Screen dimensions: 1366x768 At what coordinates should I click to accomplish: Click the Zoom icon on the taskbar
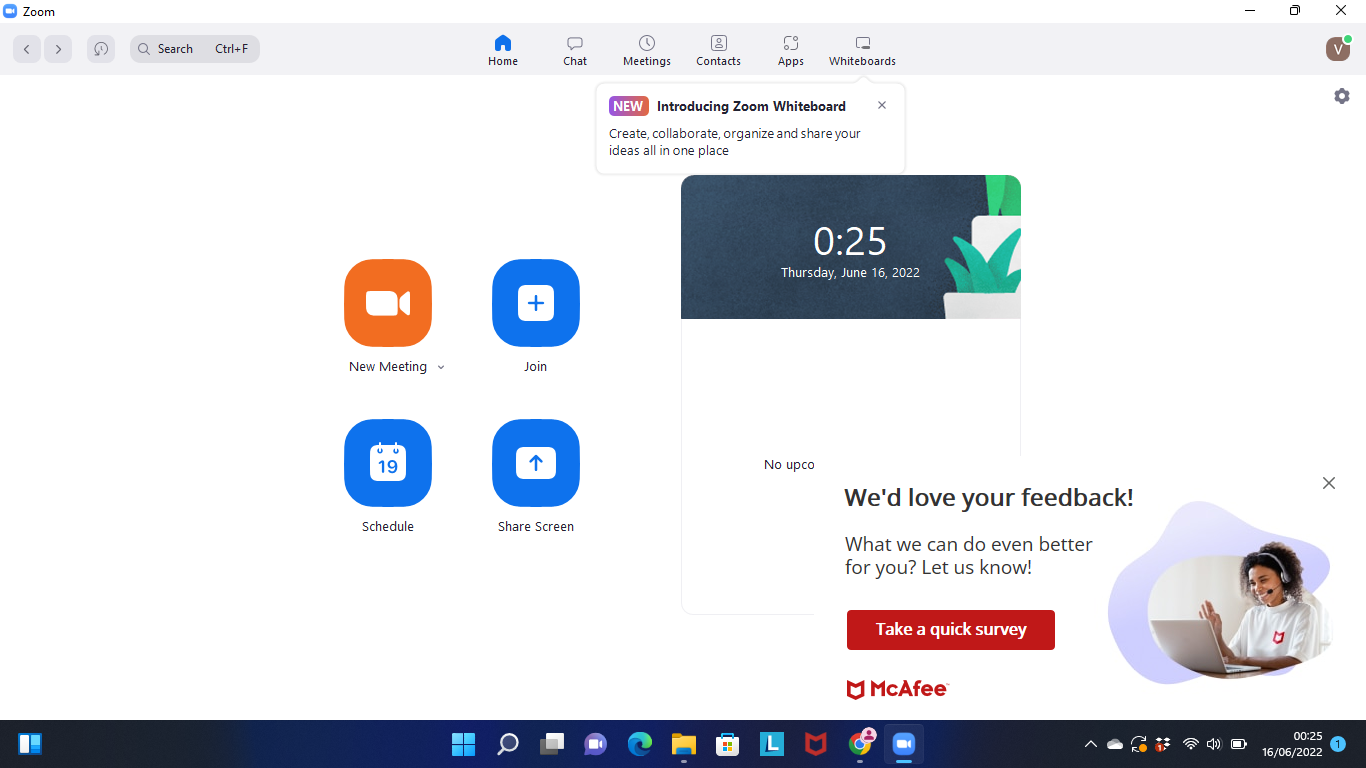(x=904, y=744)
